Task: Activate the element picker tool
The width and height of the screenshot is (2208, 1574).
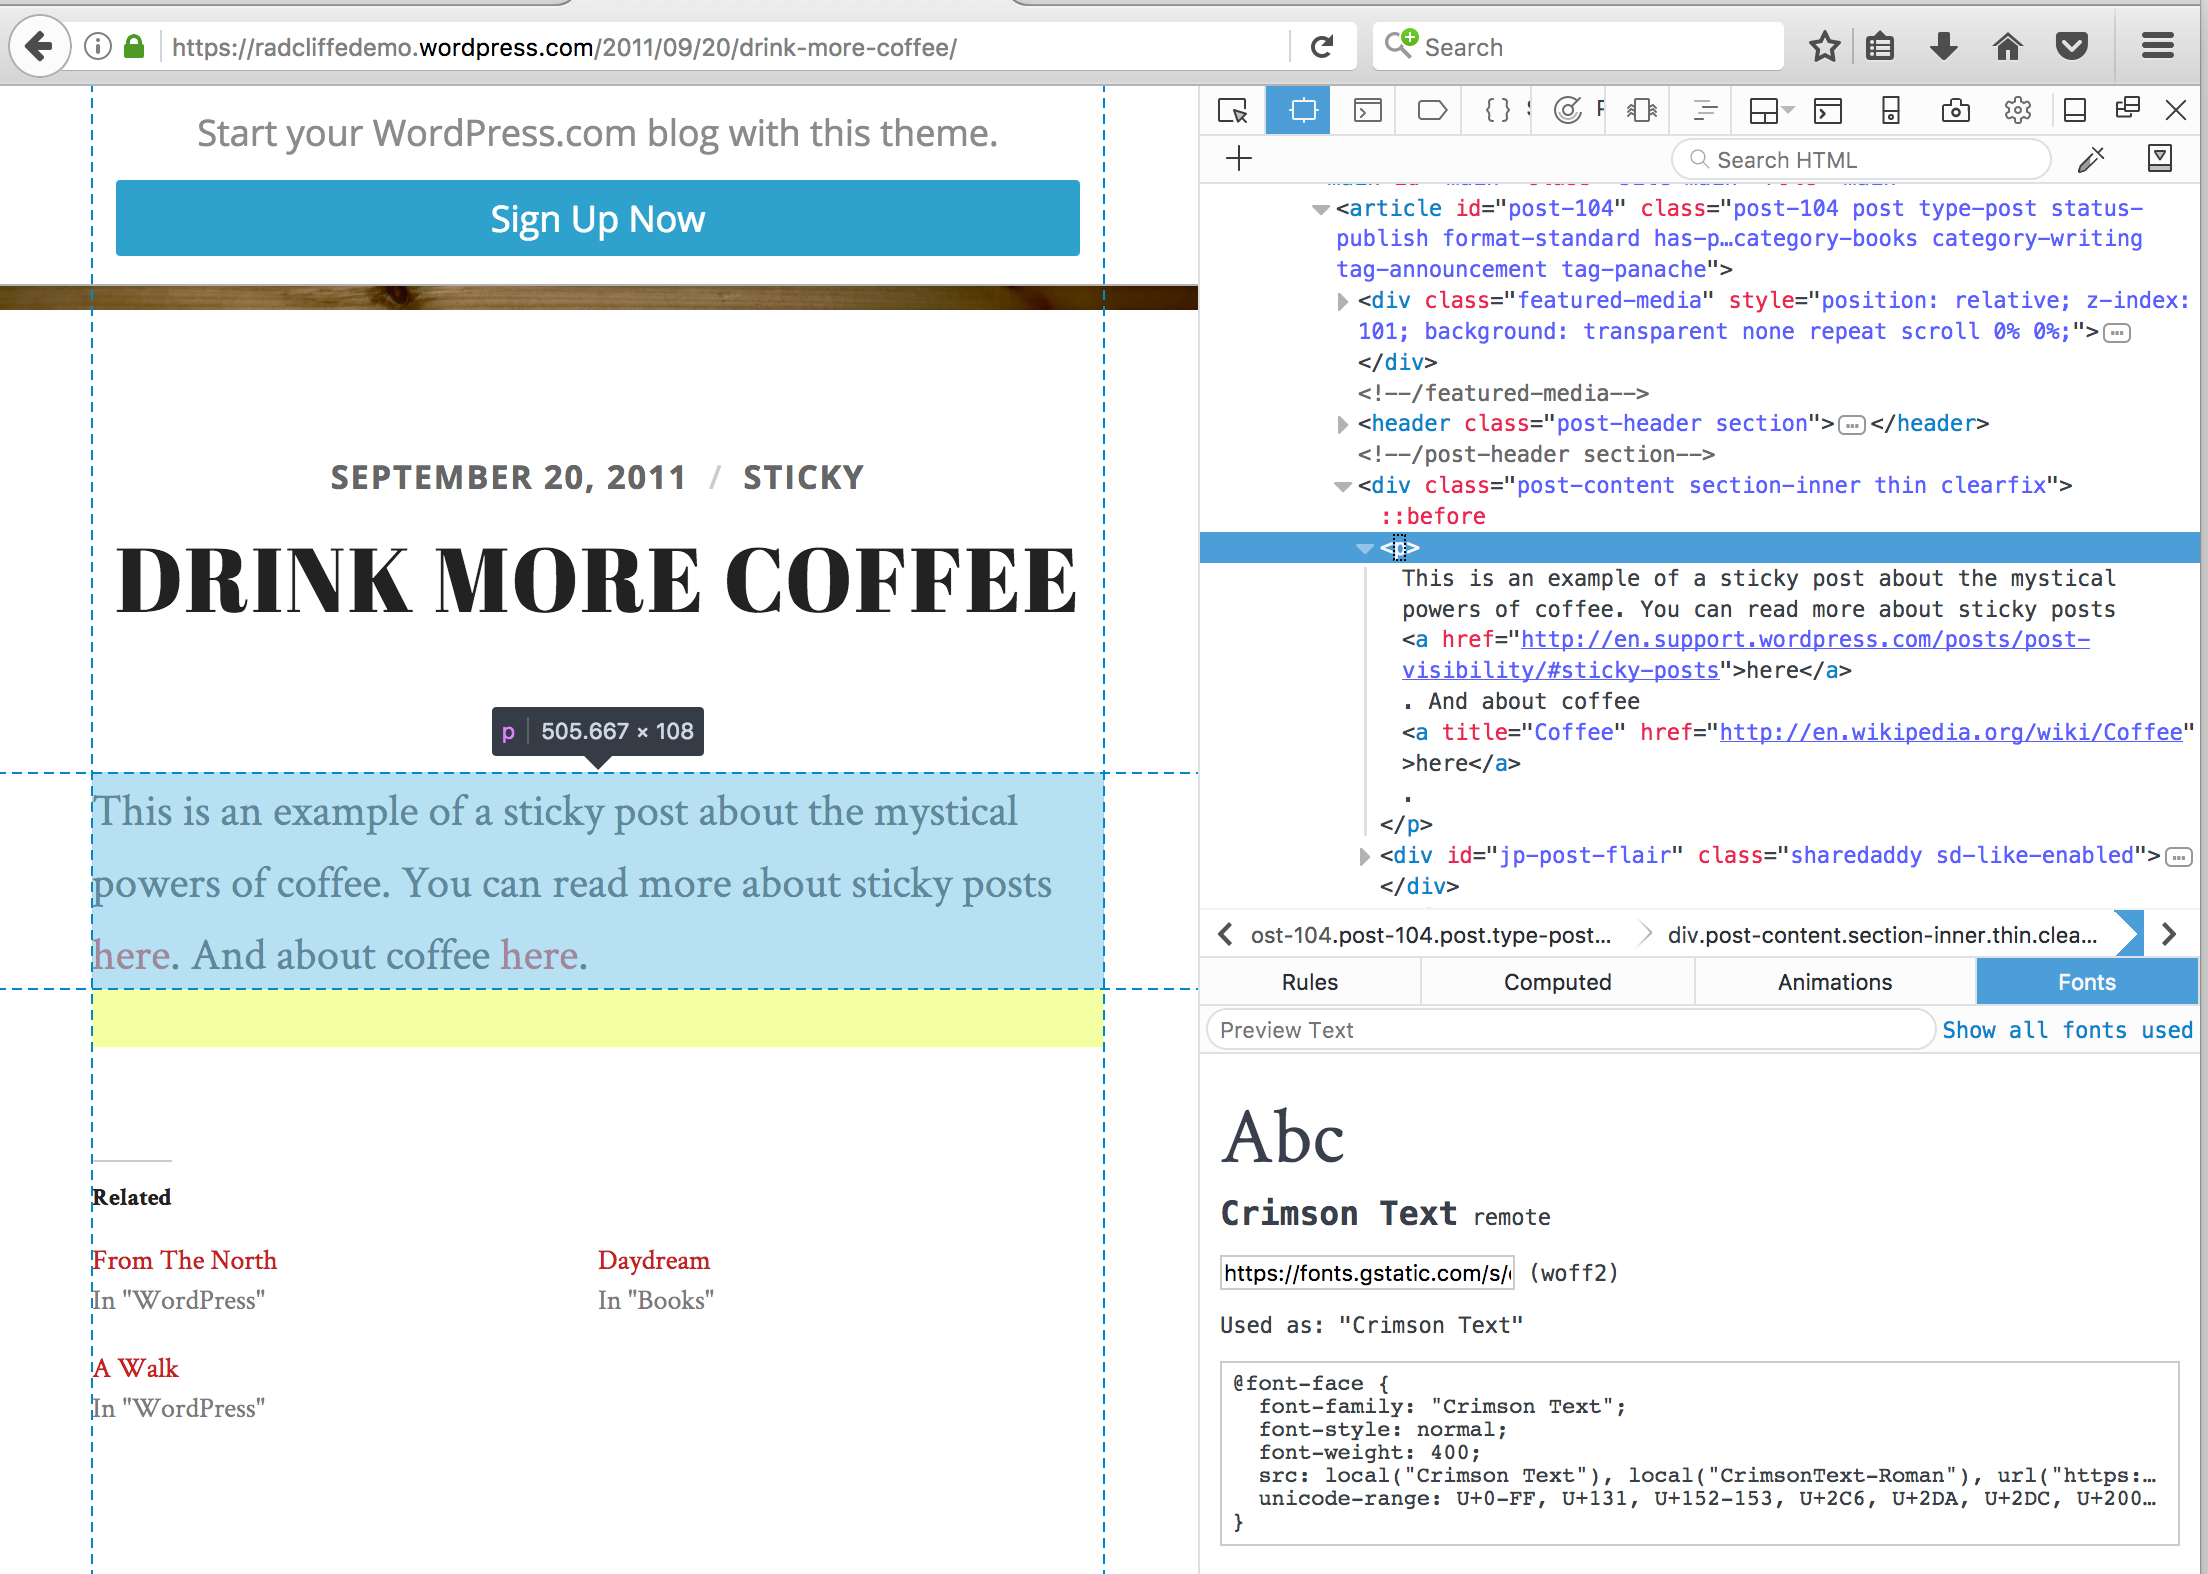Action: click(x=1233, y=110)
